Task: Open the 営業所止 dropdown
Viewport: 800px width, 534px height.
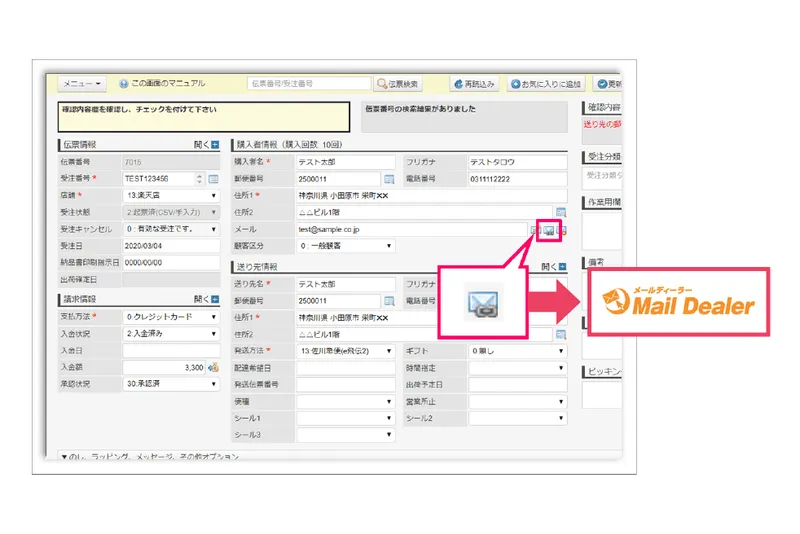Action: click(518, 401)
